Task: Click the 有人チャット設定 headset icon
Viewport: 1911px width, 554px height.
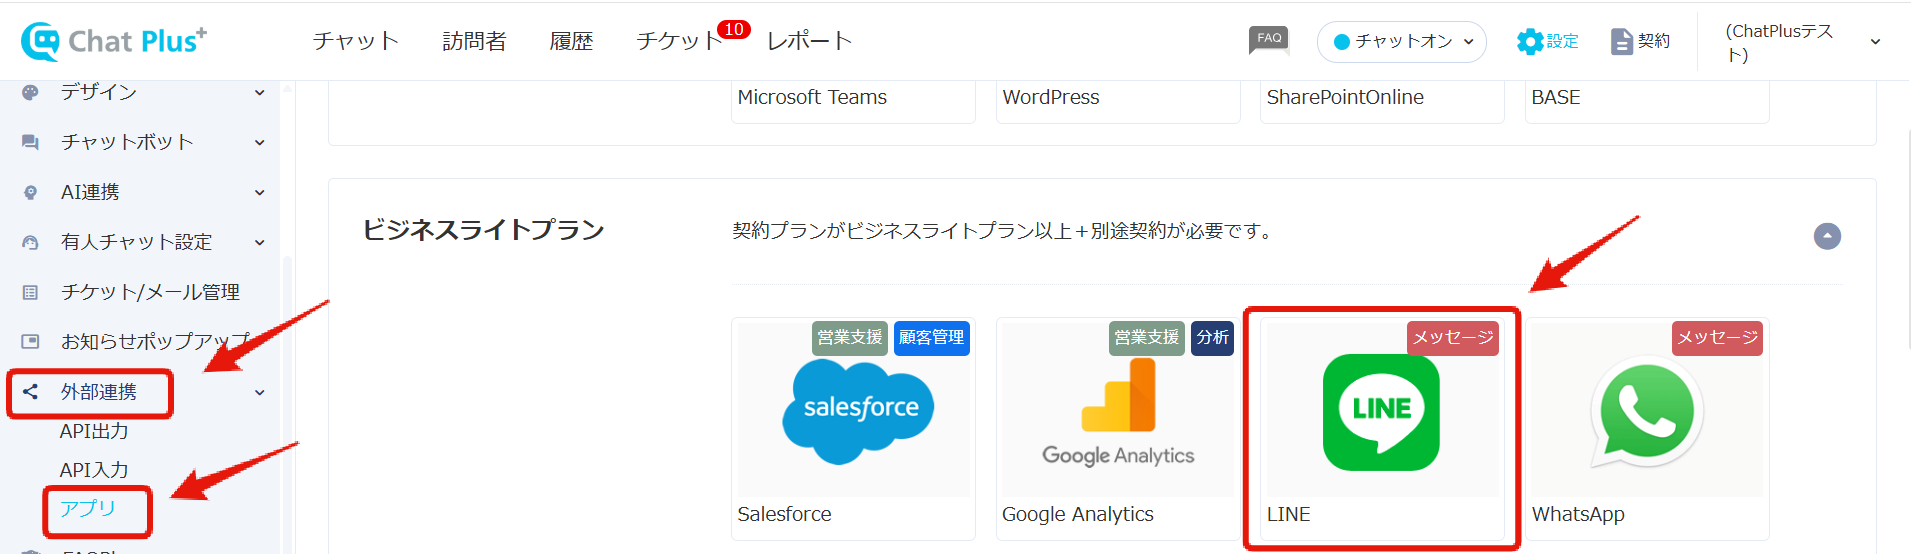Action: pos(30,242)
